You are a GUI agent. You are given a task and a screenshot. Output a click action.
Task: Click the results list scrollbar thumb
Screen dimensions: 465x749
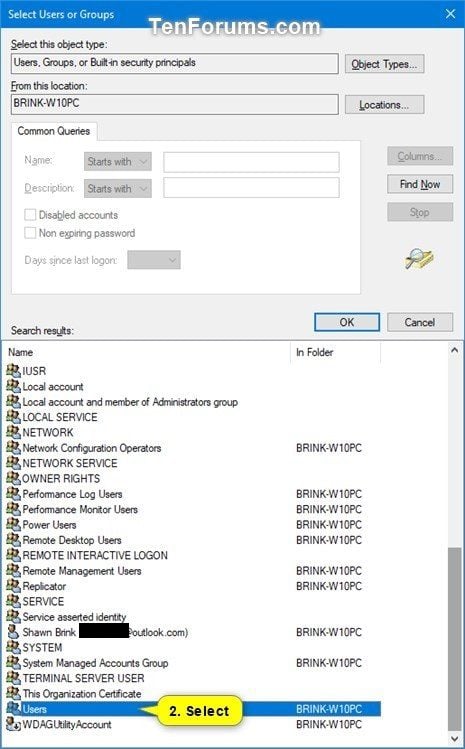[455, 638]
